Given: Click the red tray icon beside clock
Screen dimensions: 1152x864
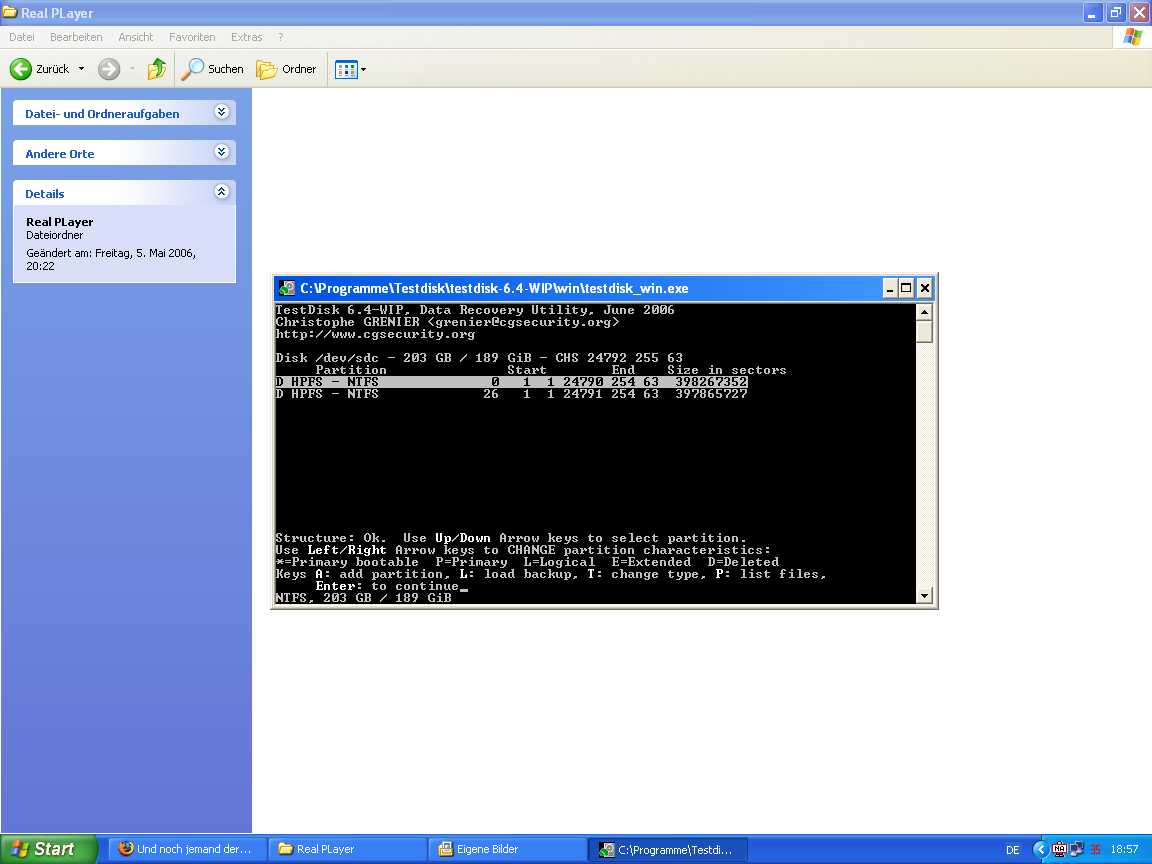Looking at the screenshot, I should (x=1095, y=850).
